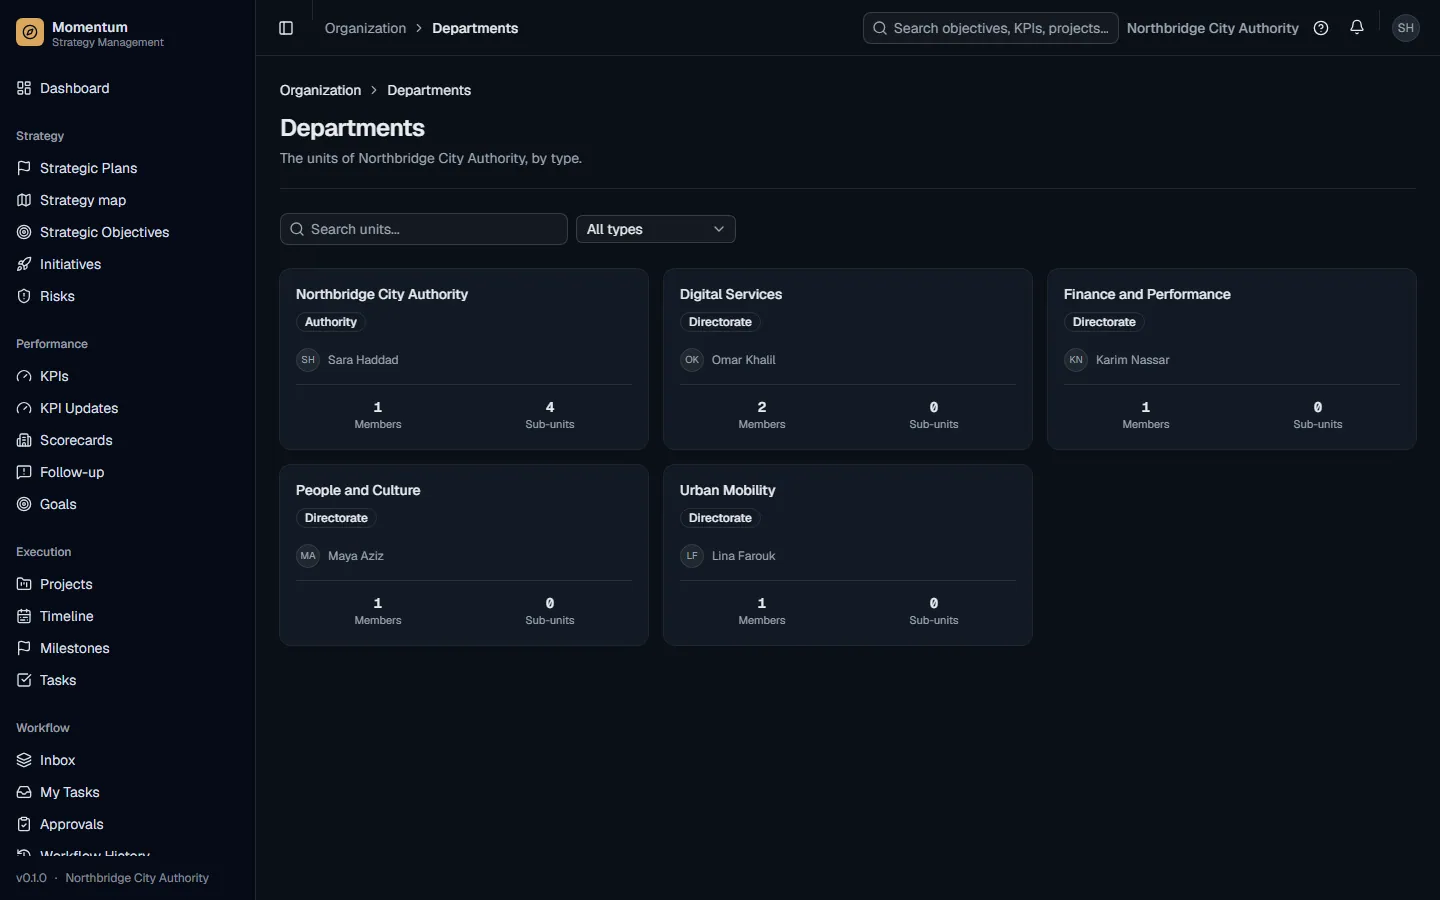
Task: Click the KPIs gauge icon
Action: point(24,376)
